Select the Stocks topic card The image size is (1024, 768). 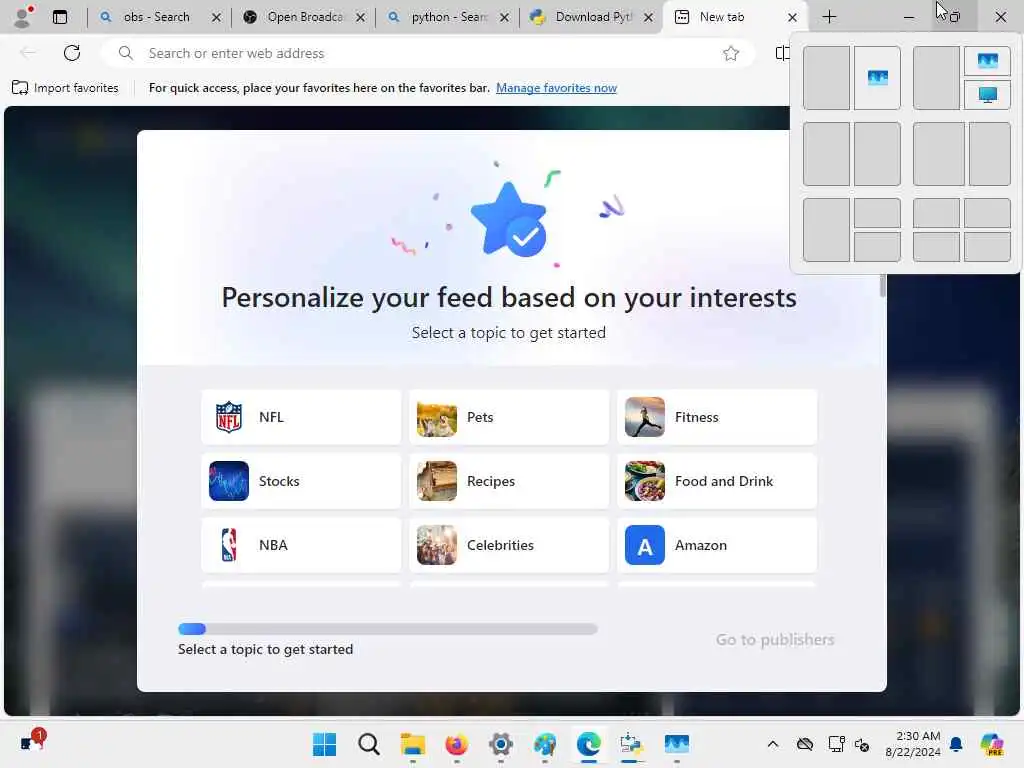[x=301, y=481]
